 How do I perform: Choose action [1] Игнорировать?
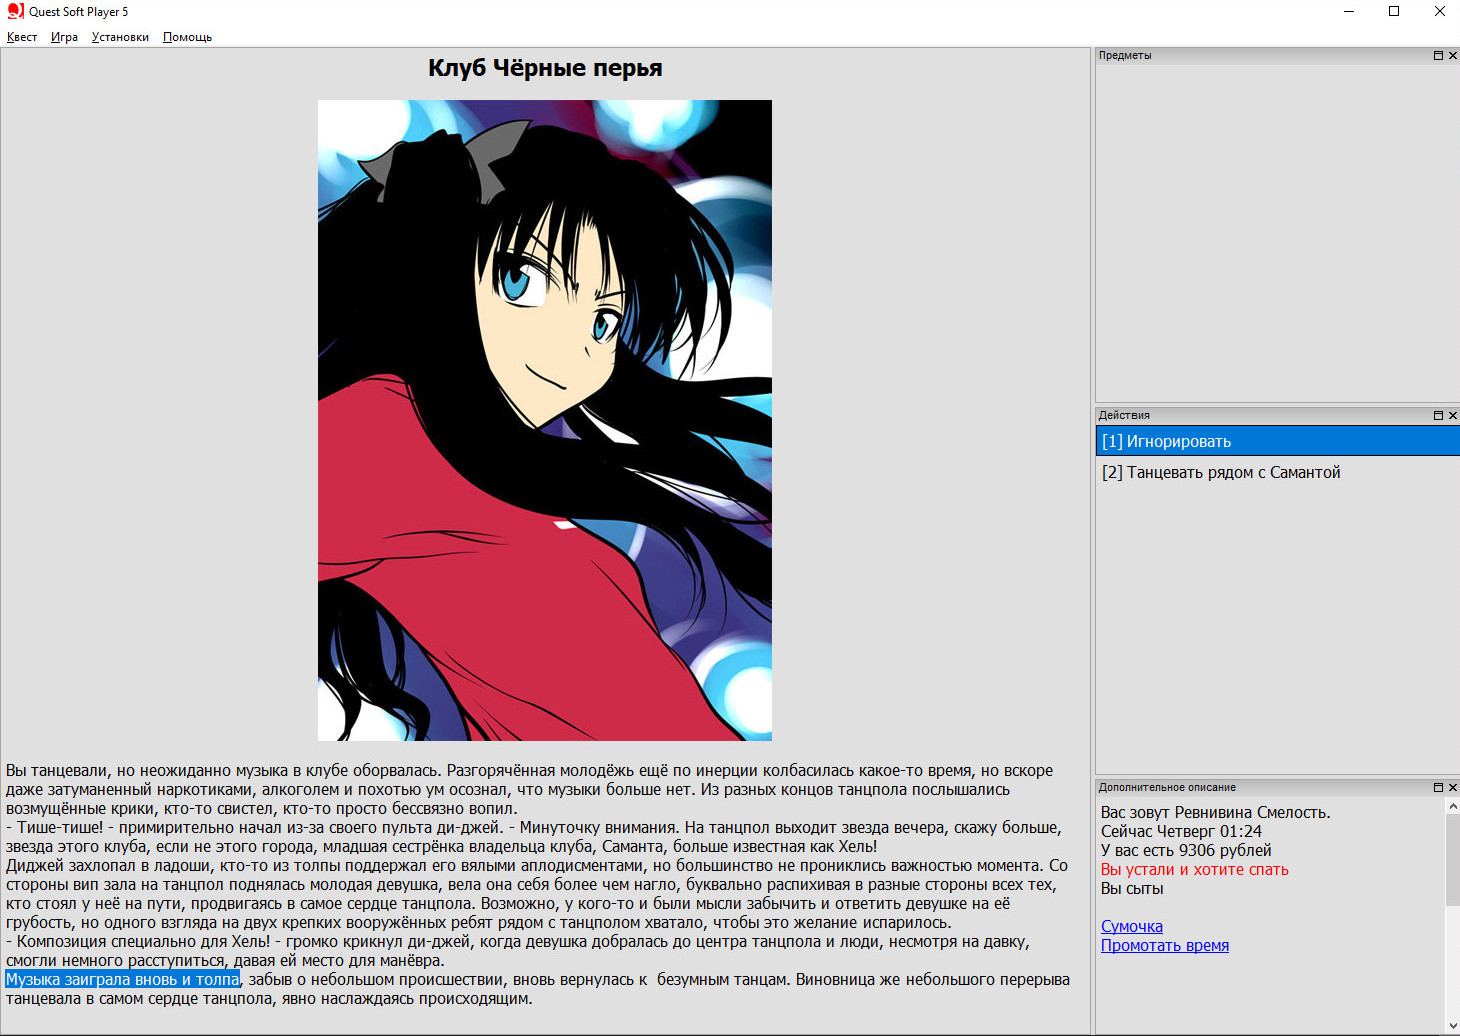(x=1277, y=441)
